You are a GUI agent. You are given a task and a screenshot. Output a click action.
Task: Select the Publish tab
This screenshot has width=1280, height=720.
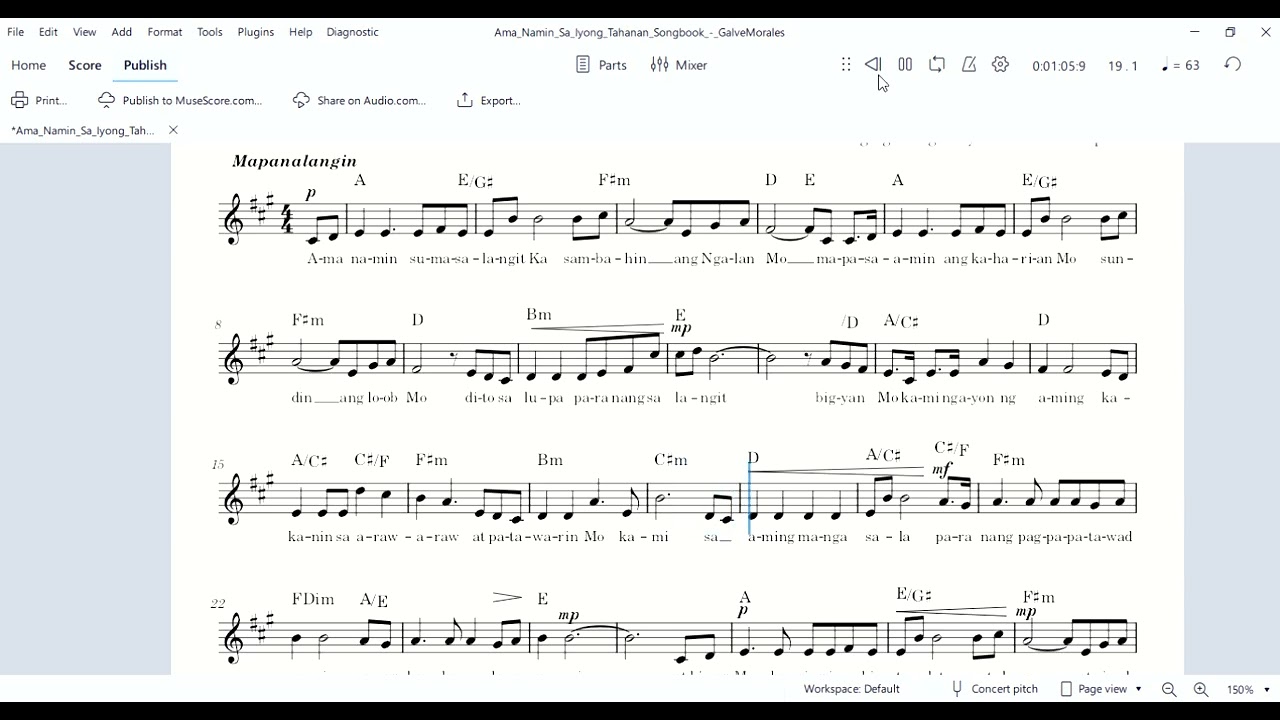[145, 65]
